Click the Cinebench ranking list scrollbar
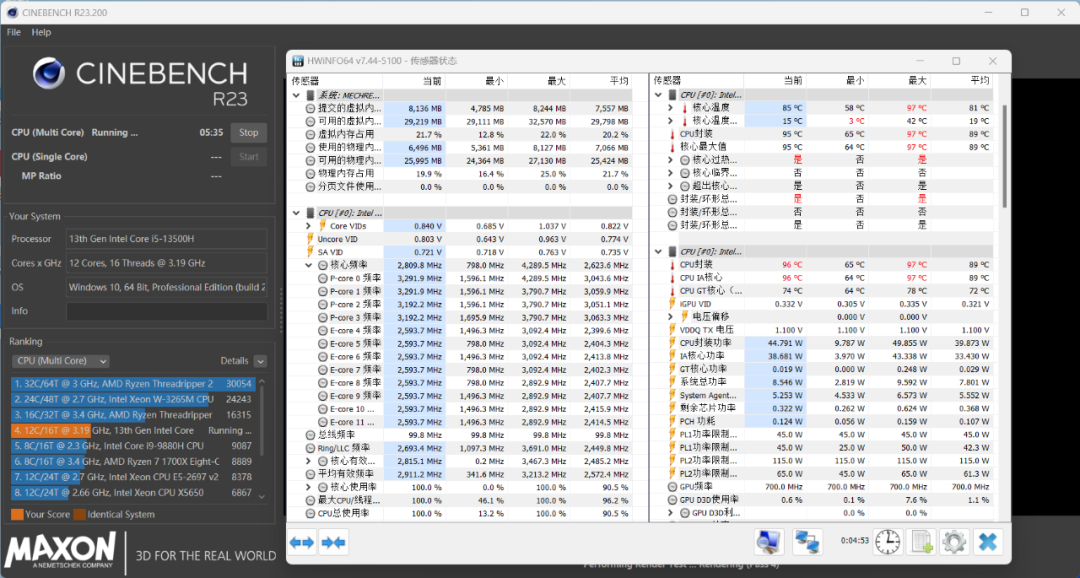The image size is (1080, 578). 262,438
